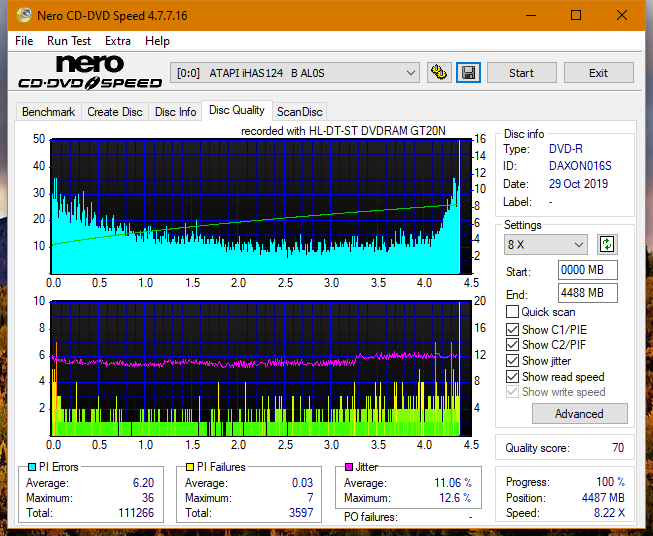Minimize the Nero window

pyautogui.click(x=531, y=16)
